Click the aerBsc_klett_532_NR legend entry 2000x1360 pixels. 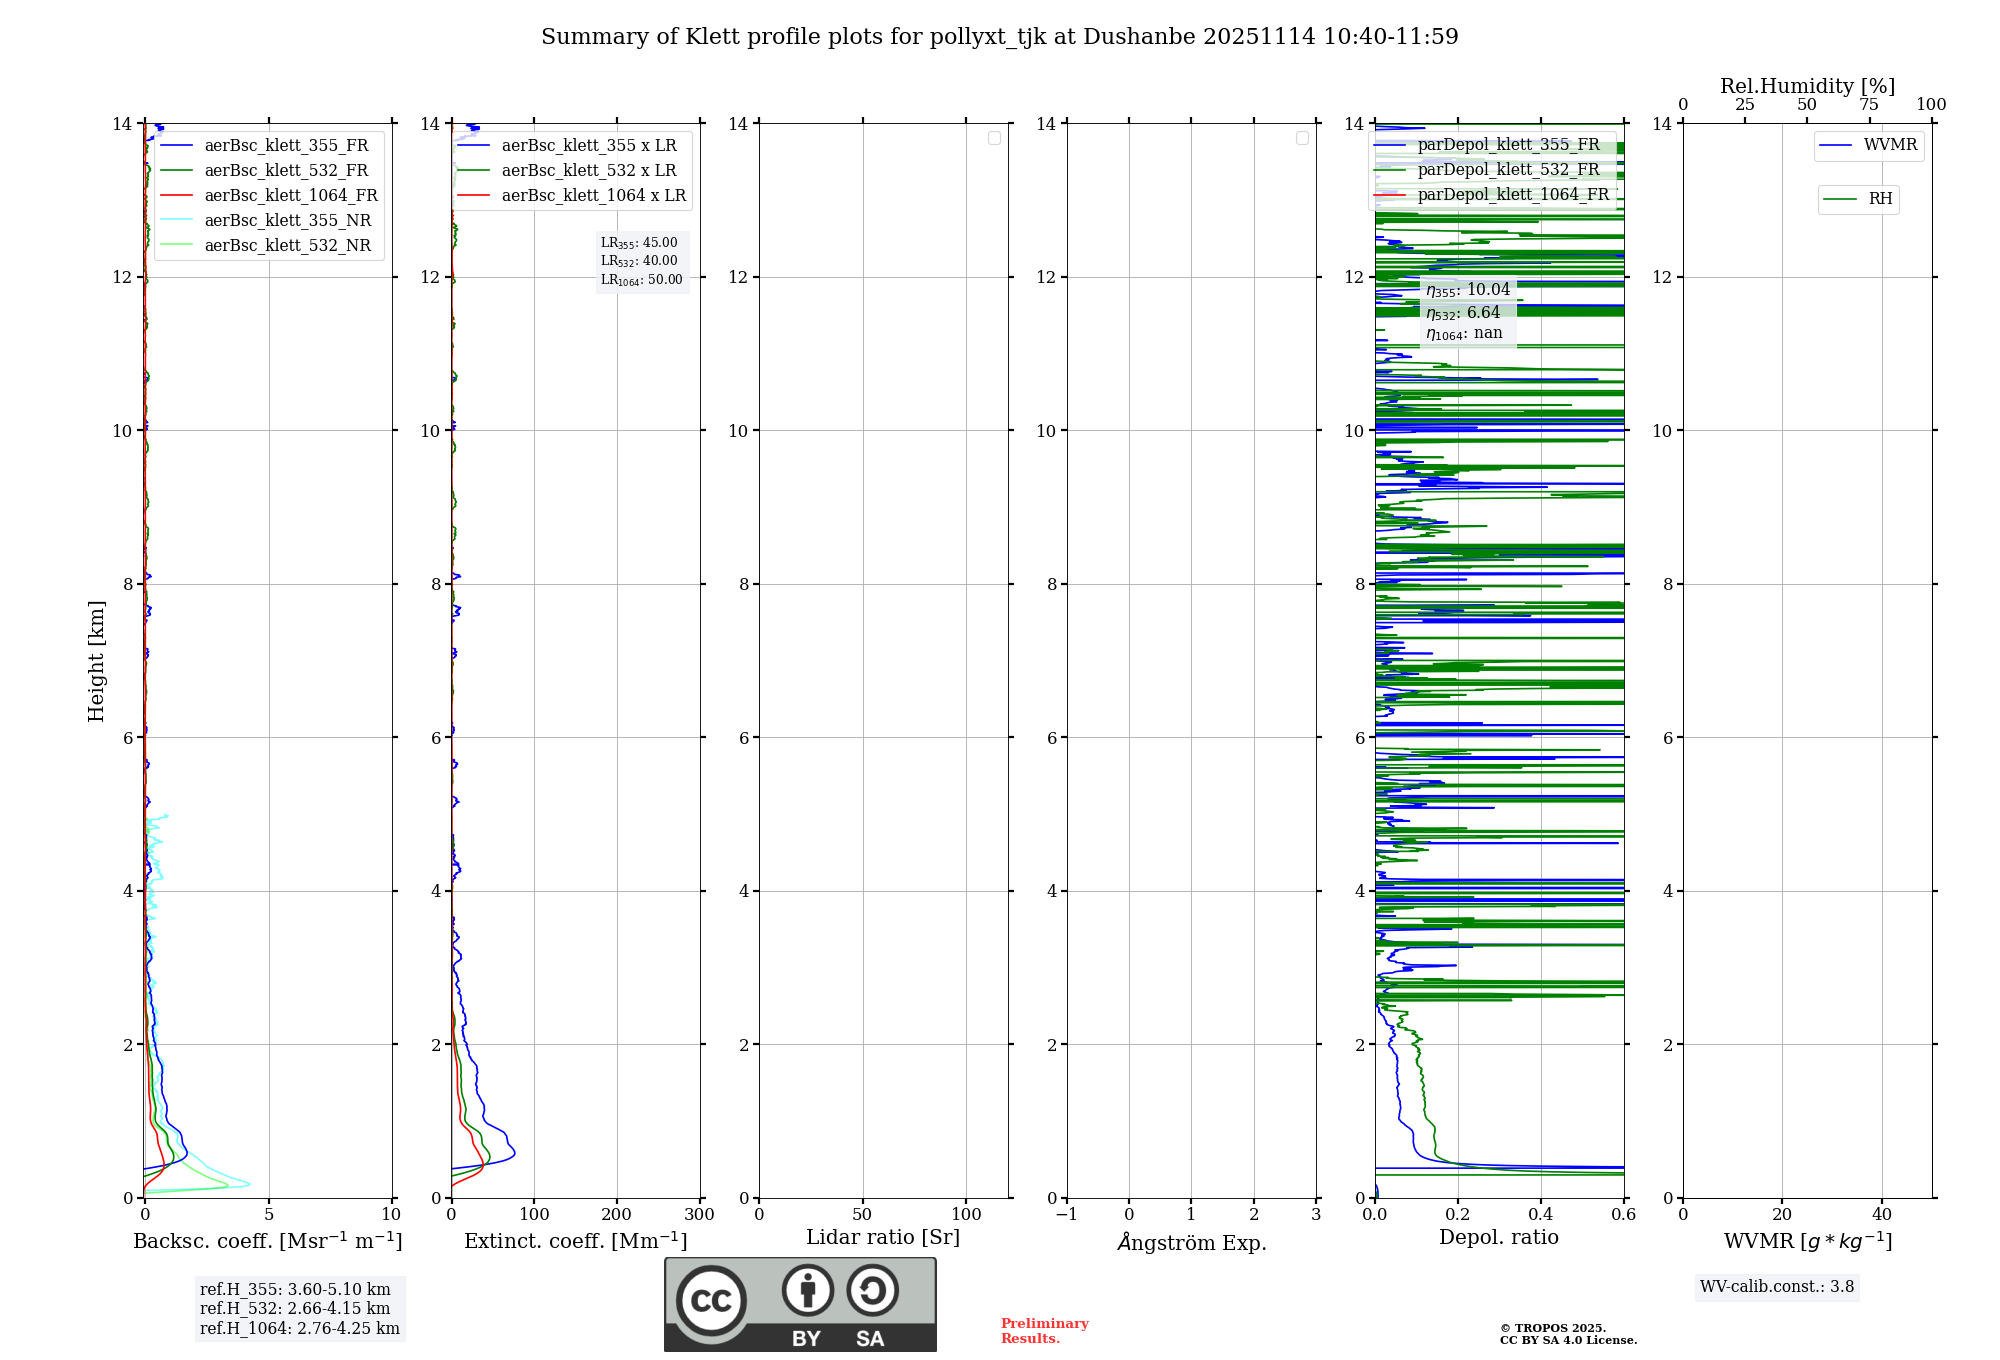(287, 245)
